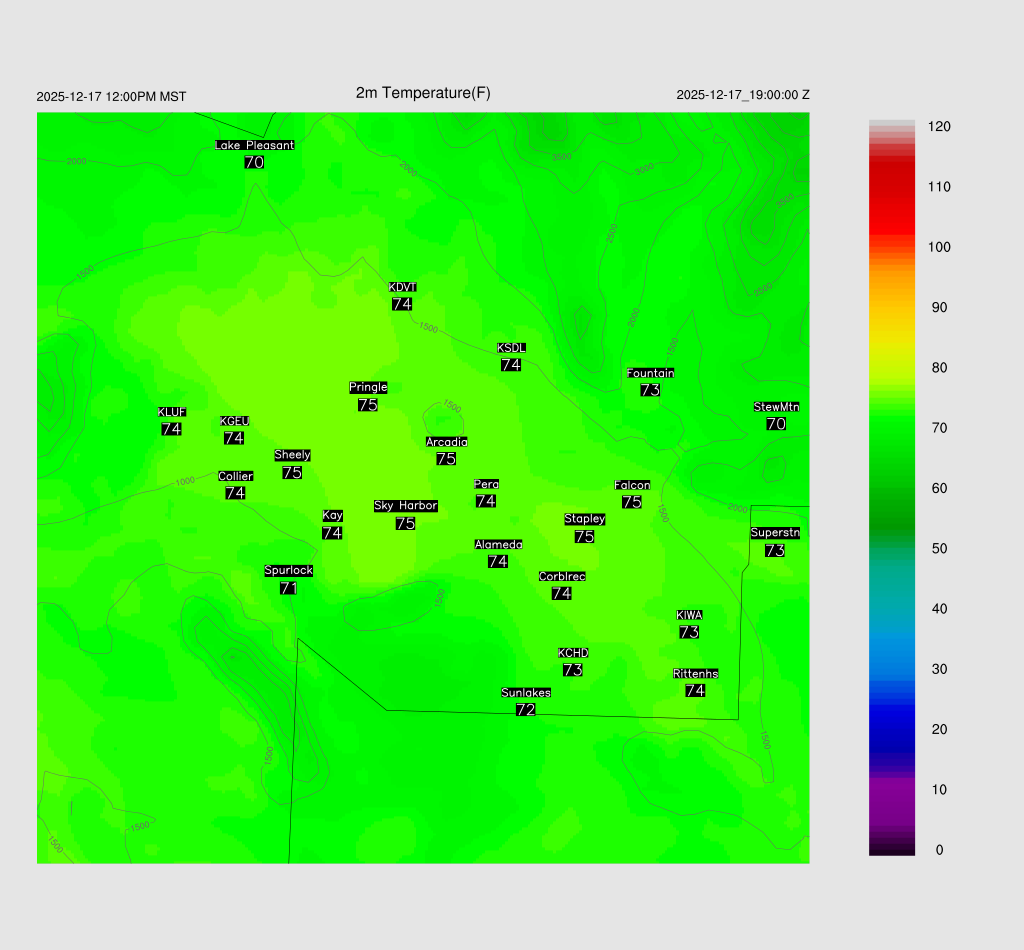The width and height of the screenshot is (1024, 950).
Task: Select the Corblrec station label
Action: [562, 577]
